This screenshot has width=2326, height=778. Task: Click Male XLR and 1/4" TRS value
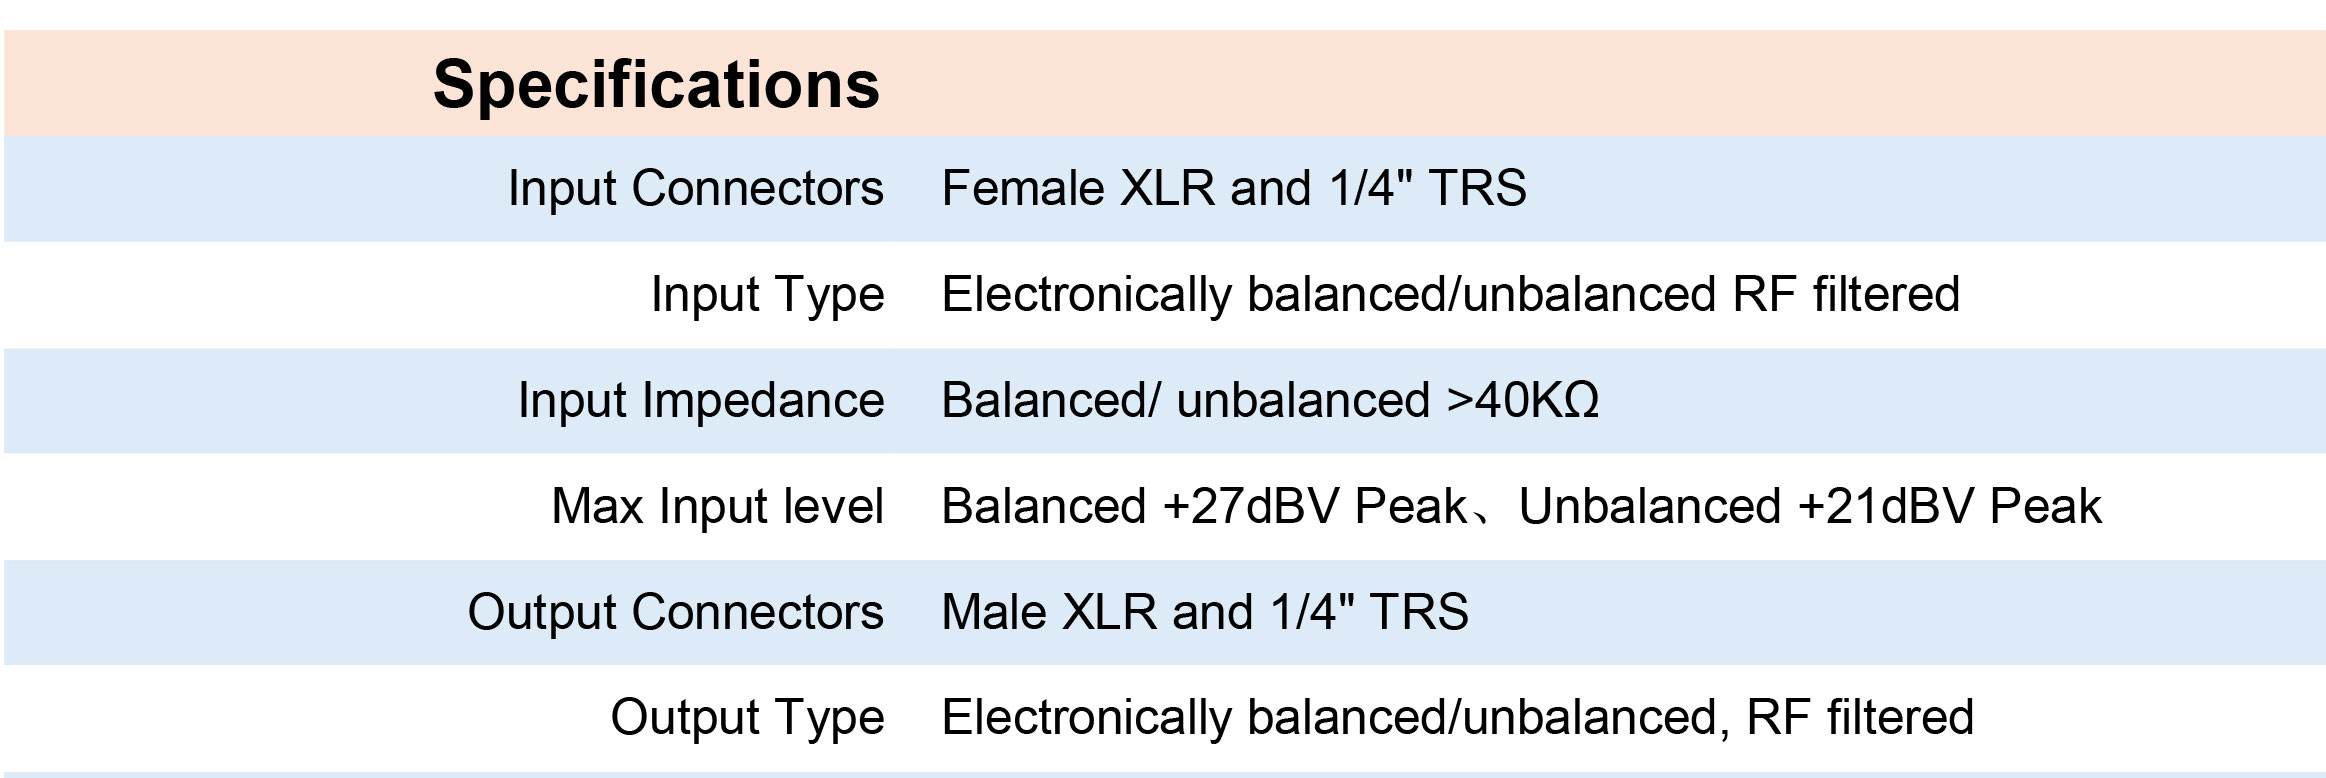coord(1205,612)
